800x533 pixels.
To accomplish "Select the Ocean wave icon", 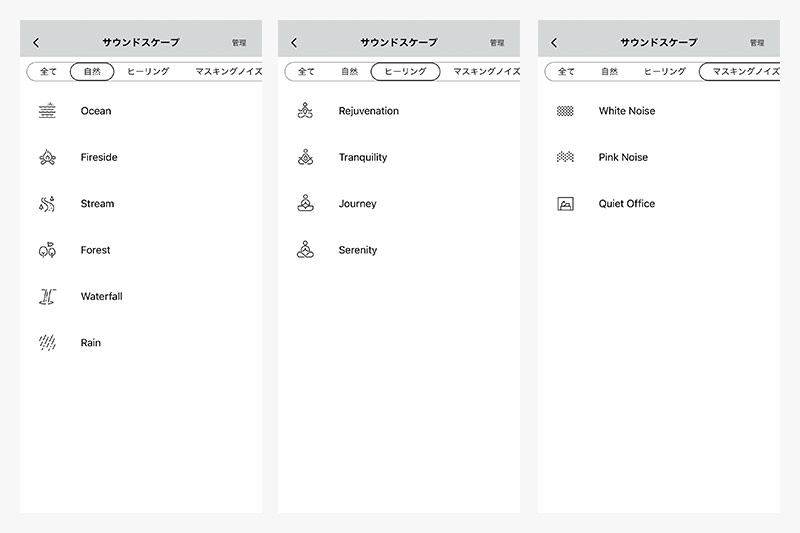I will [47, 111].
